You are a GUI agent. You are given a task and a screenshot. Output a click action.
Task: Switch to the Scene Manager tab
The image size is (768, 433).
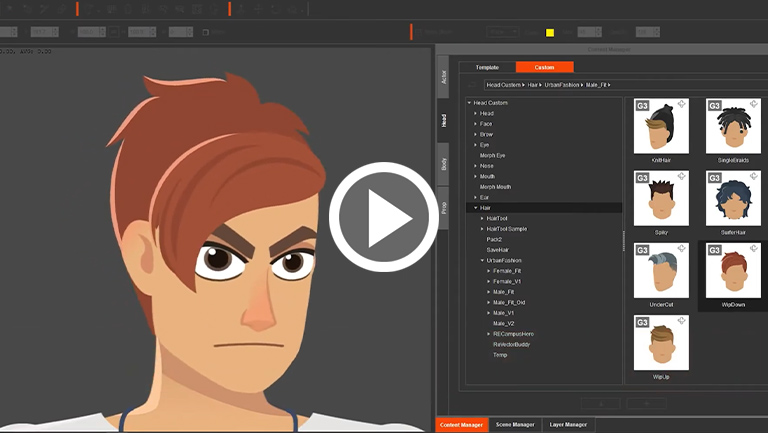(515, 425)
